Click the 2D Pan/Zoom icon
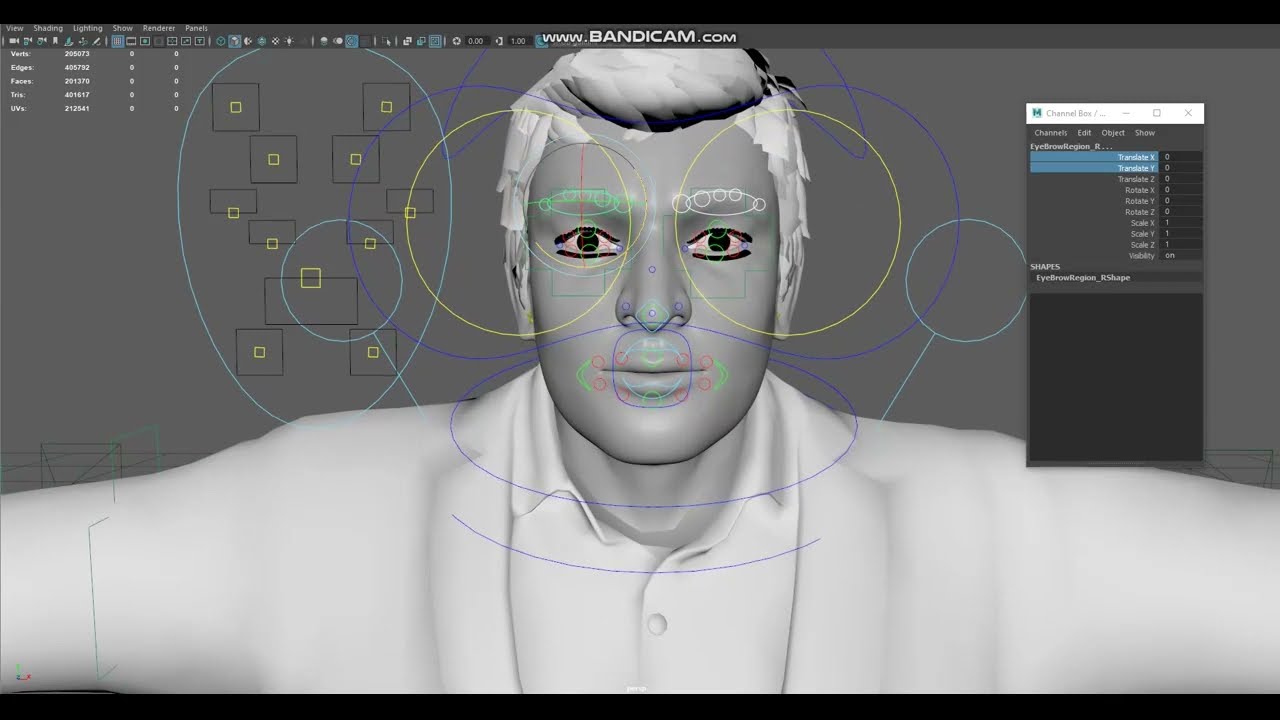Image resolution: width=1280 pixels, height=720 pixels. 82,41
